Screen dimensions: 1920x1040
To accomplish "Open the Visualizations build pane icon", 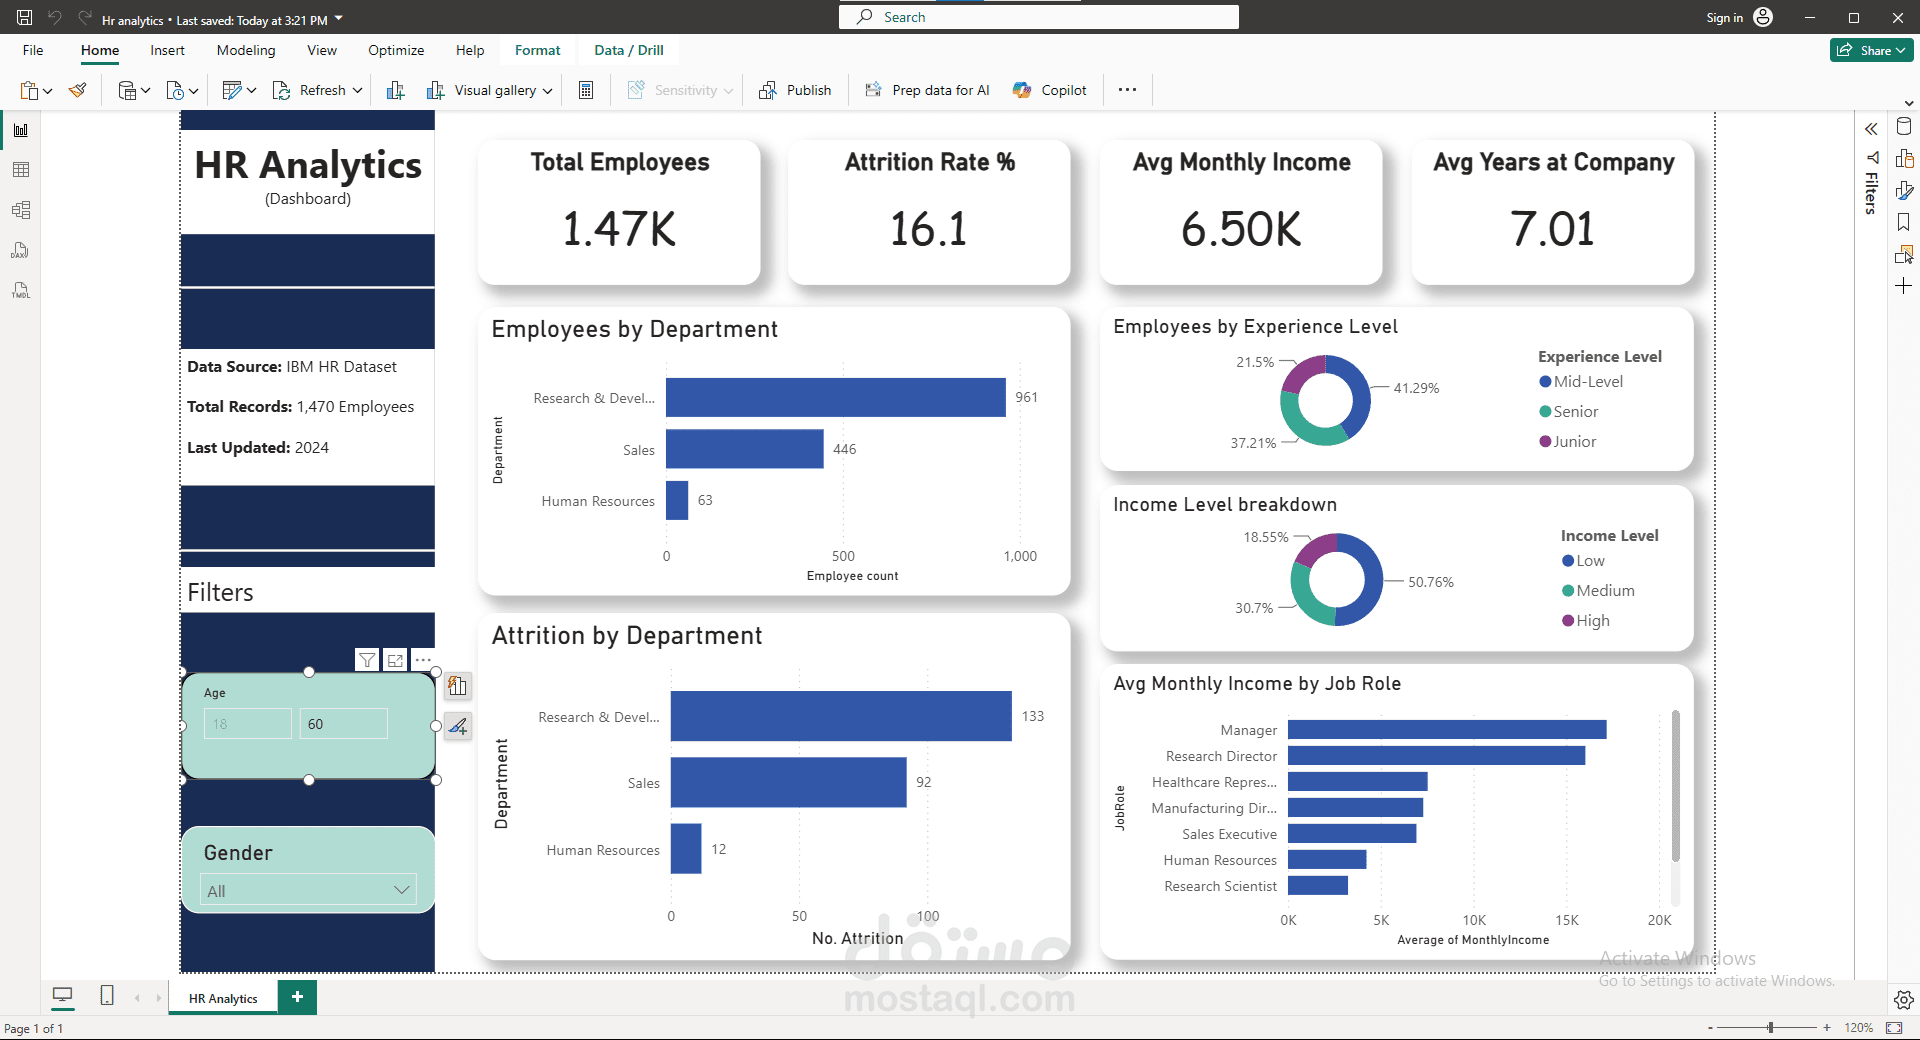I will point(1904,159).
